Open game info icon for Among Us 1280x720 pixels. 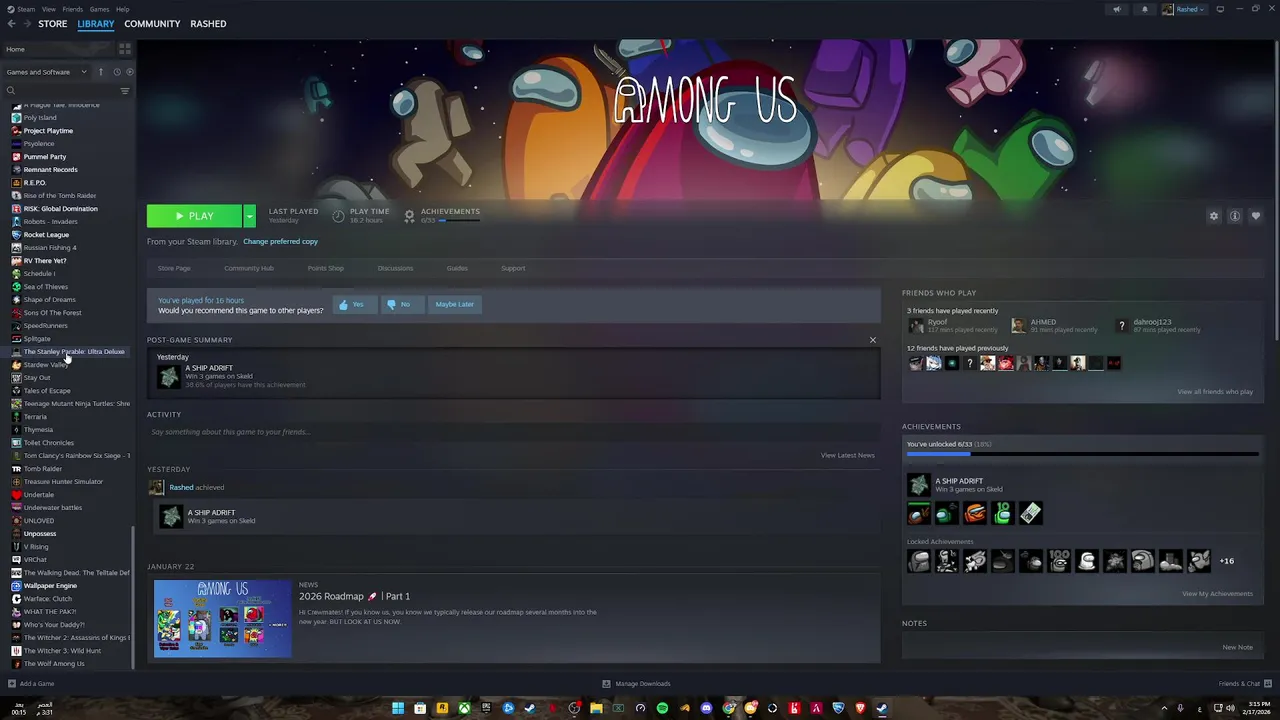point(1235,216)
